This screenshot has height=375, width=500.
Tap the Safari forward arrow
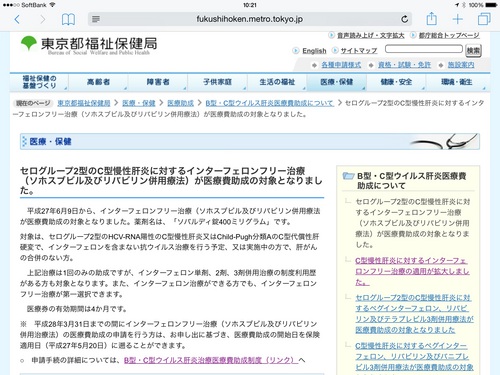[42, 19]
